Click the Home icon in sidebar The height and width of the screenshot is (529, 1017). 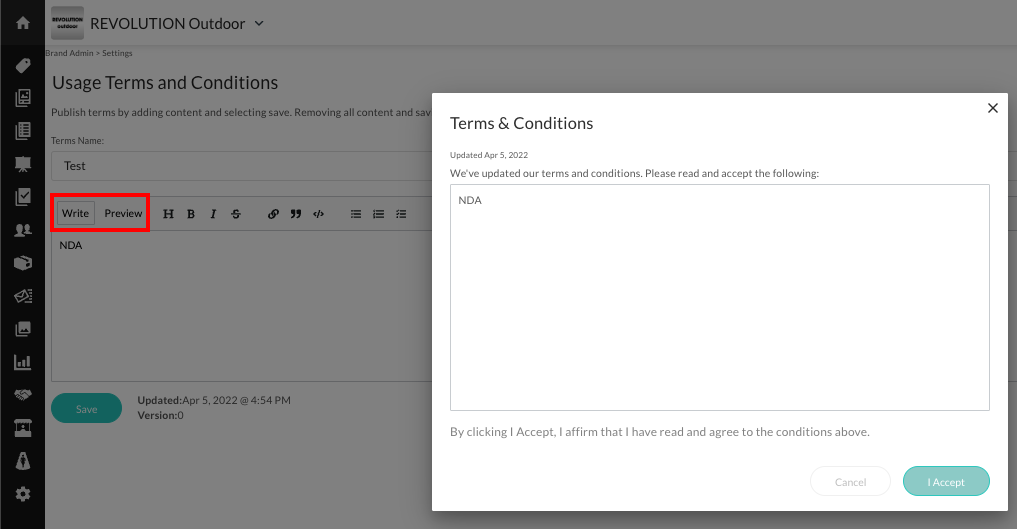click(22, 22)
